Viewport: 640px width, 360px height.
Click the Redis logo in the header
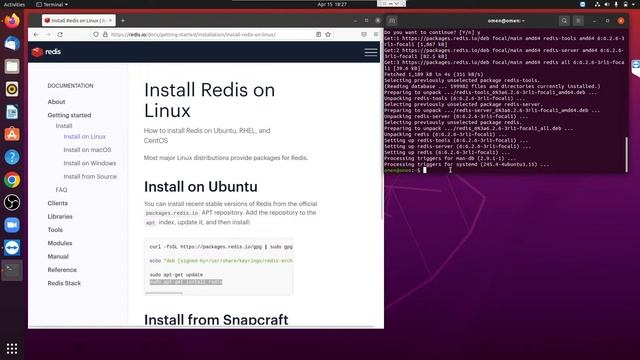point(47,52)
